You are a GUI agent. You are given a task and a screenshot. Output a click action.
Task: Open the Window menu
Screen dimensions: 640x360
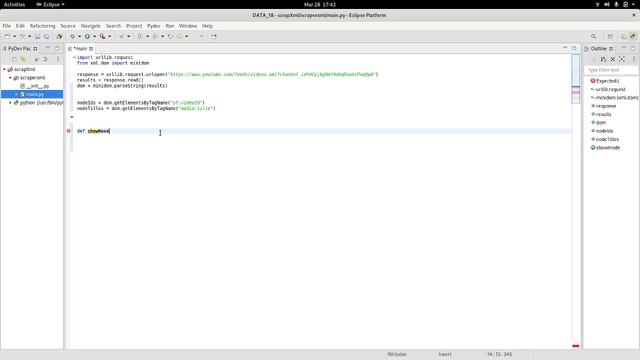188,26
